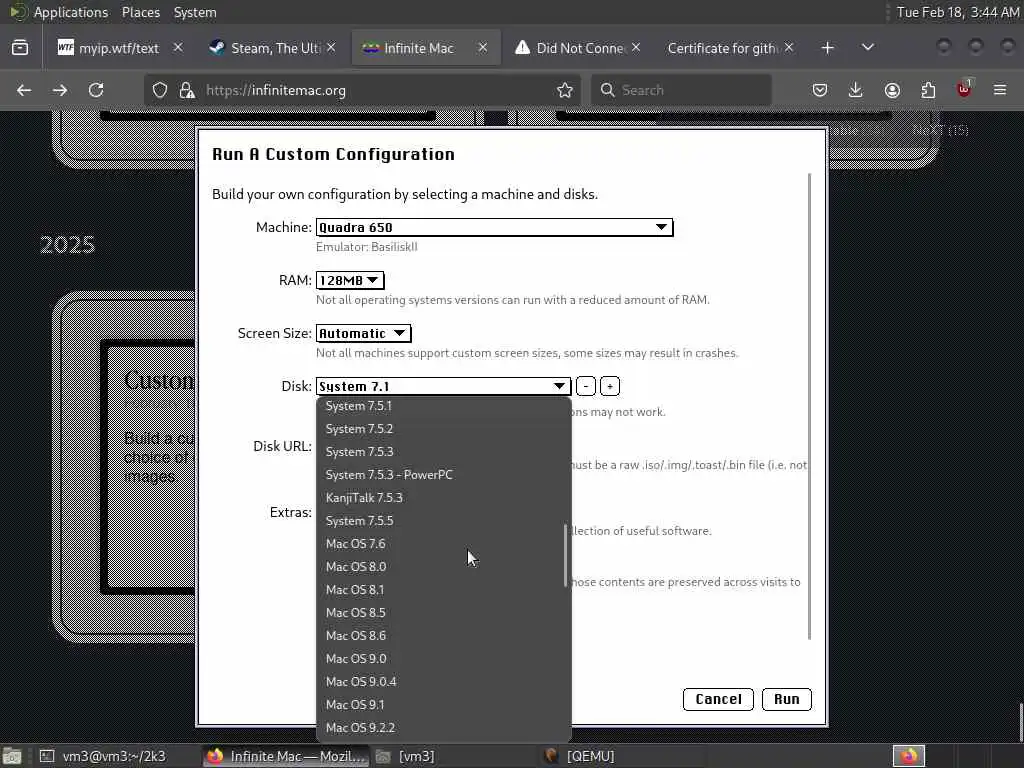
Task: Select KanjiTalk 7.5.3 disk
Action: coord(443,498)
